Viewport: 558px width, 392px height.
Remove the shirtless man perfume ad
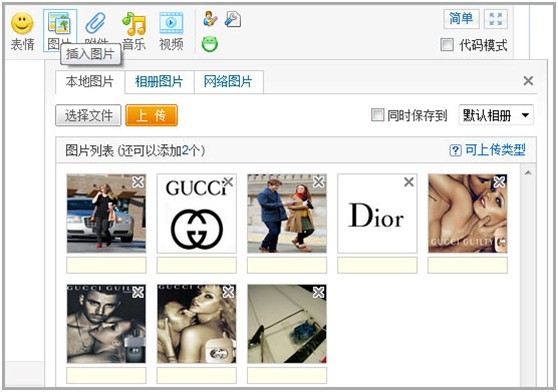pyautogui.click(x=138, y=292)
